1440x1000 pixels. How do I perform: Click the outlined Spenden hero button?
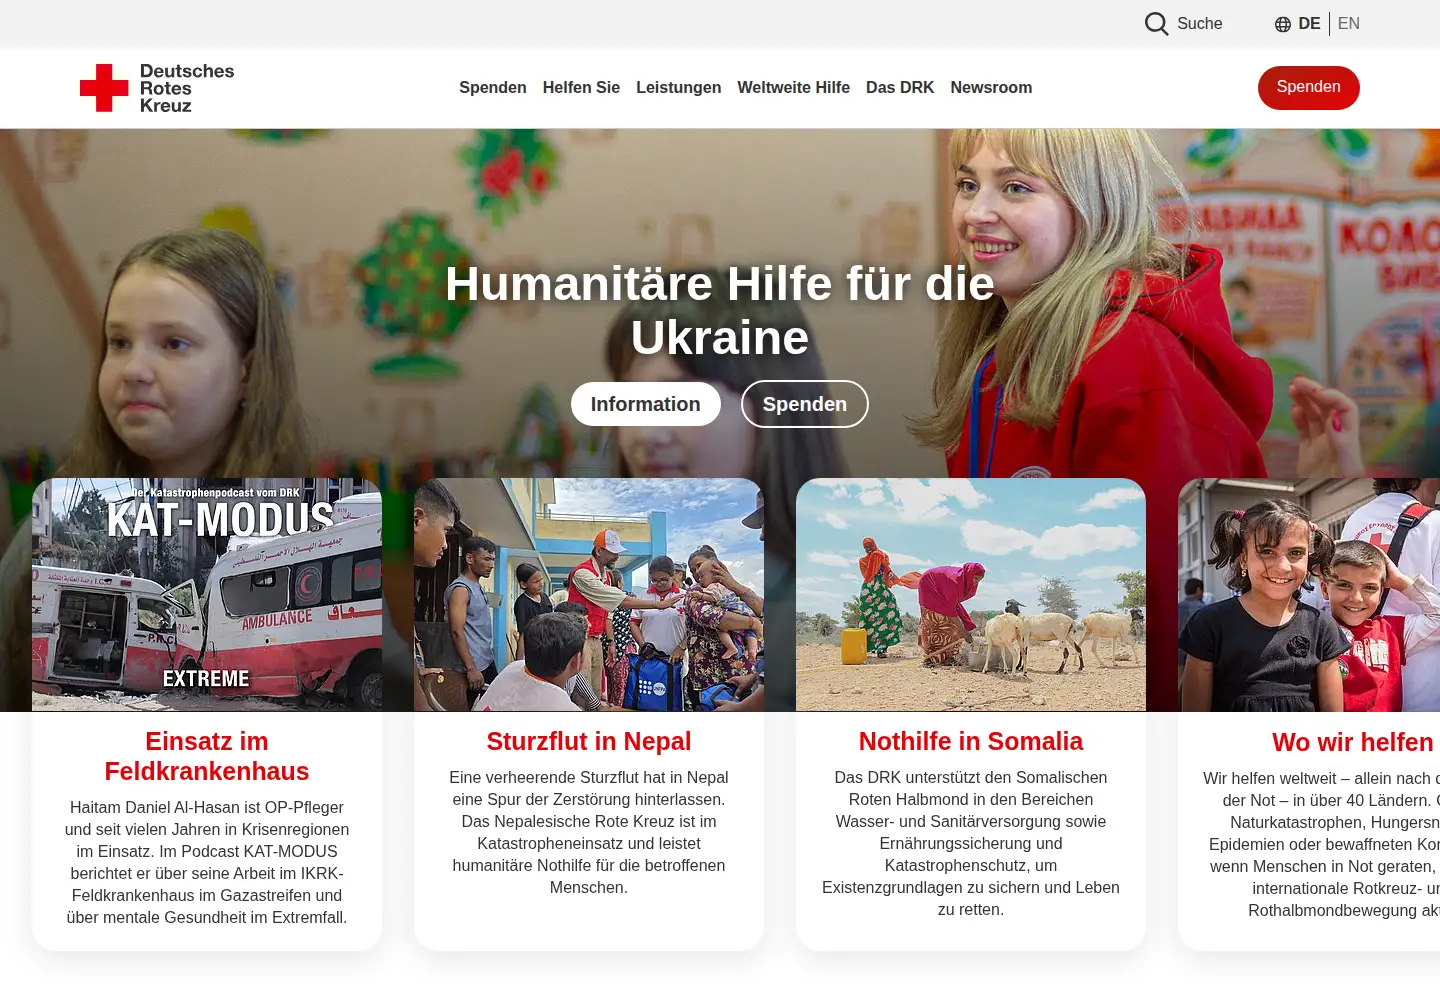[x=805, y=404]
